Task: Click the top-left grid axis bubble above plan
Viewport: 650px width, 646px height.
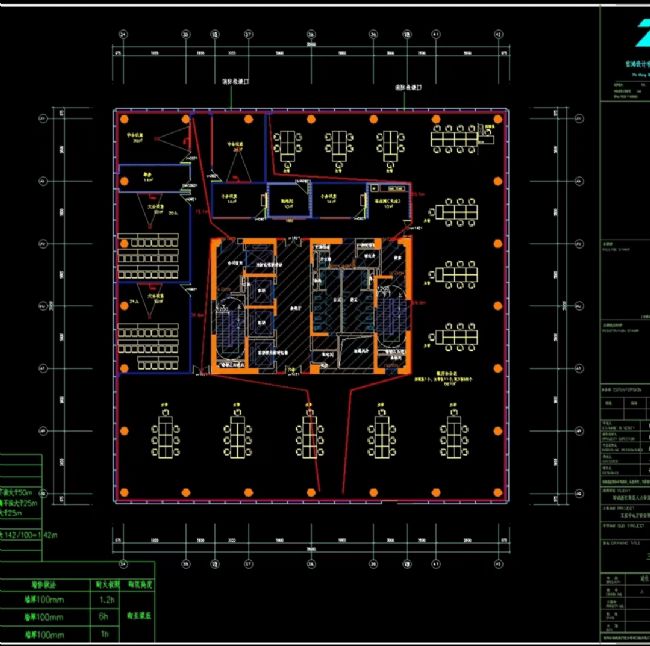Action: tap(118, 34)
